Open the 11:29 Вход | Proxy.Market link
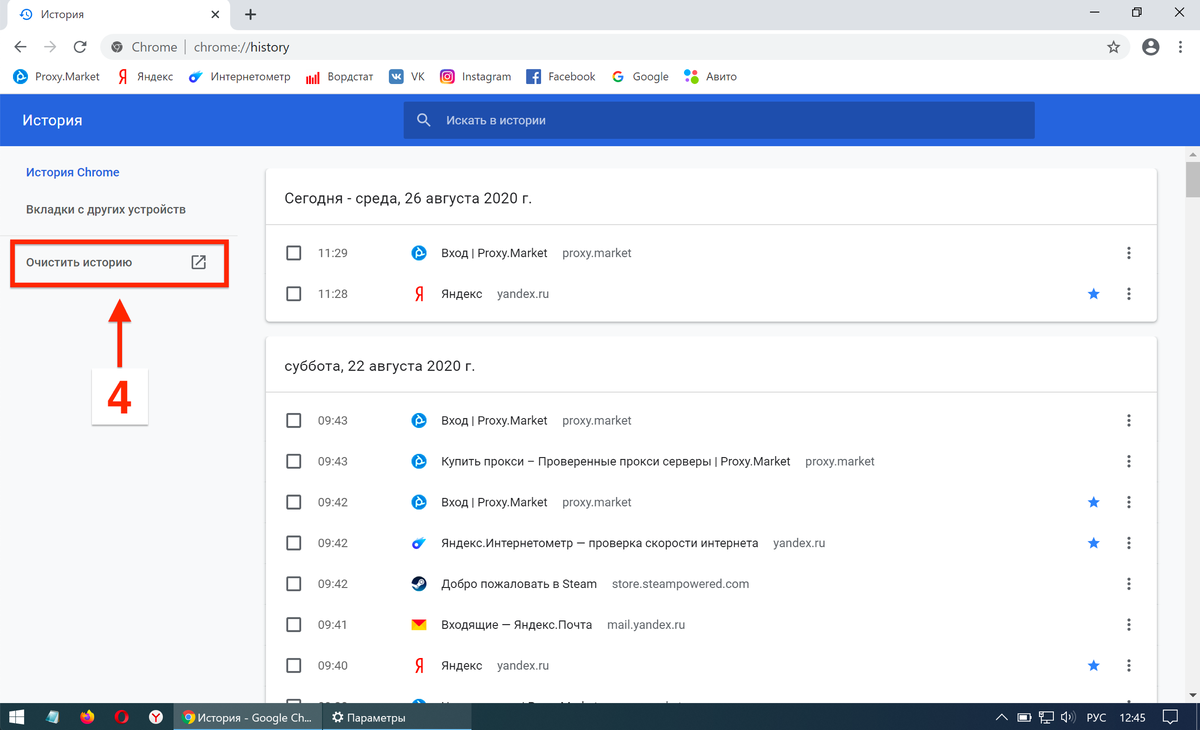1200x730 pixels. (494, 253)
